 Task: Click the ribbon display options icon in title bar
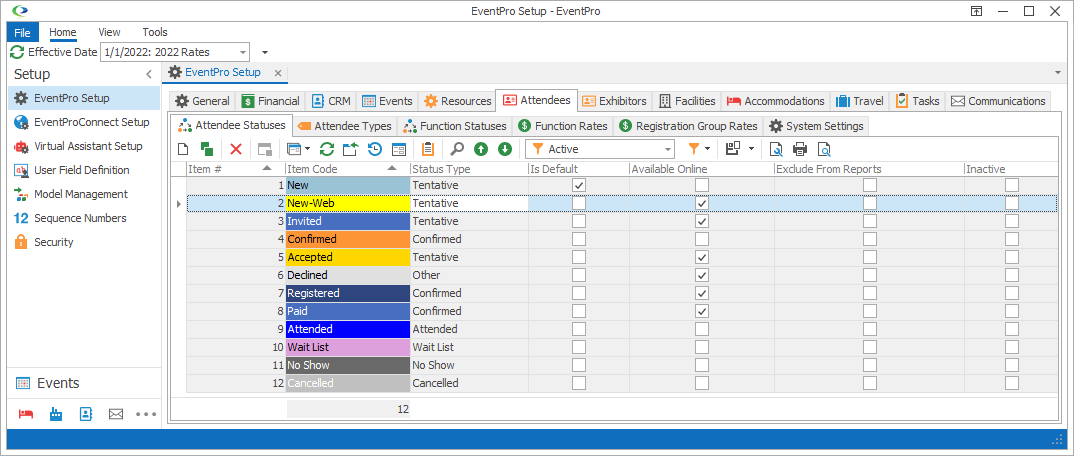[976, 11]
